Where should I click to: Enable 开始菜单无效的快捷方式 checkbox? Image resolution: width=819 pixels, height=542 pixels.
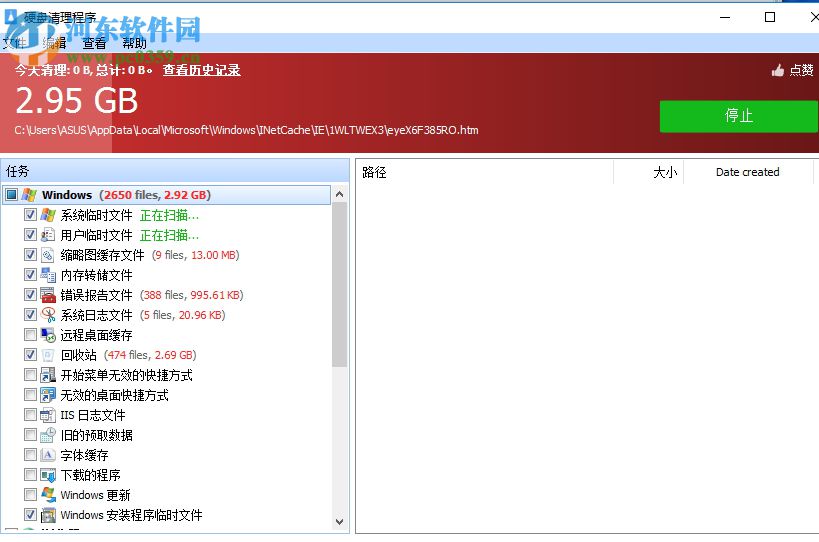pos(30,375)
